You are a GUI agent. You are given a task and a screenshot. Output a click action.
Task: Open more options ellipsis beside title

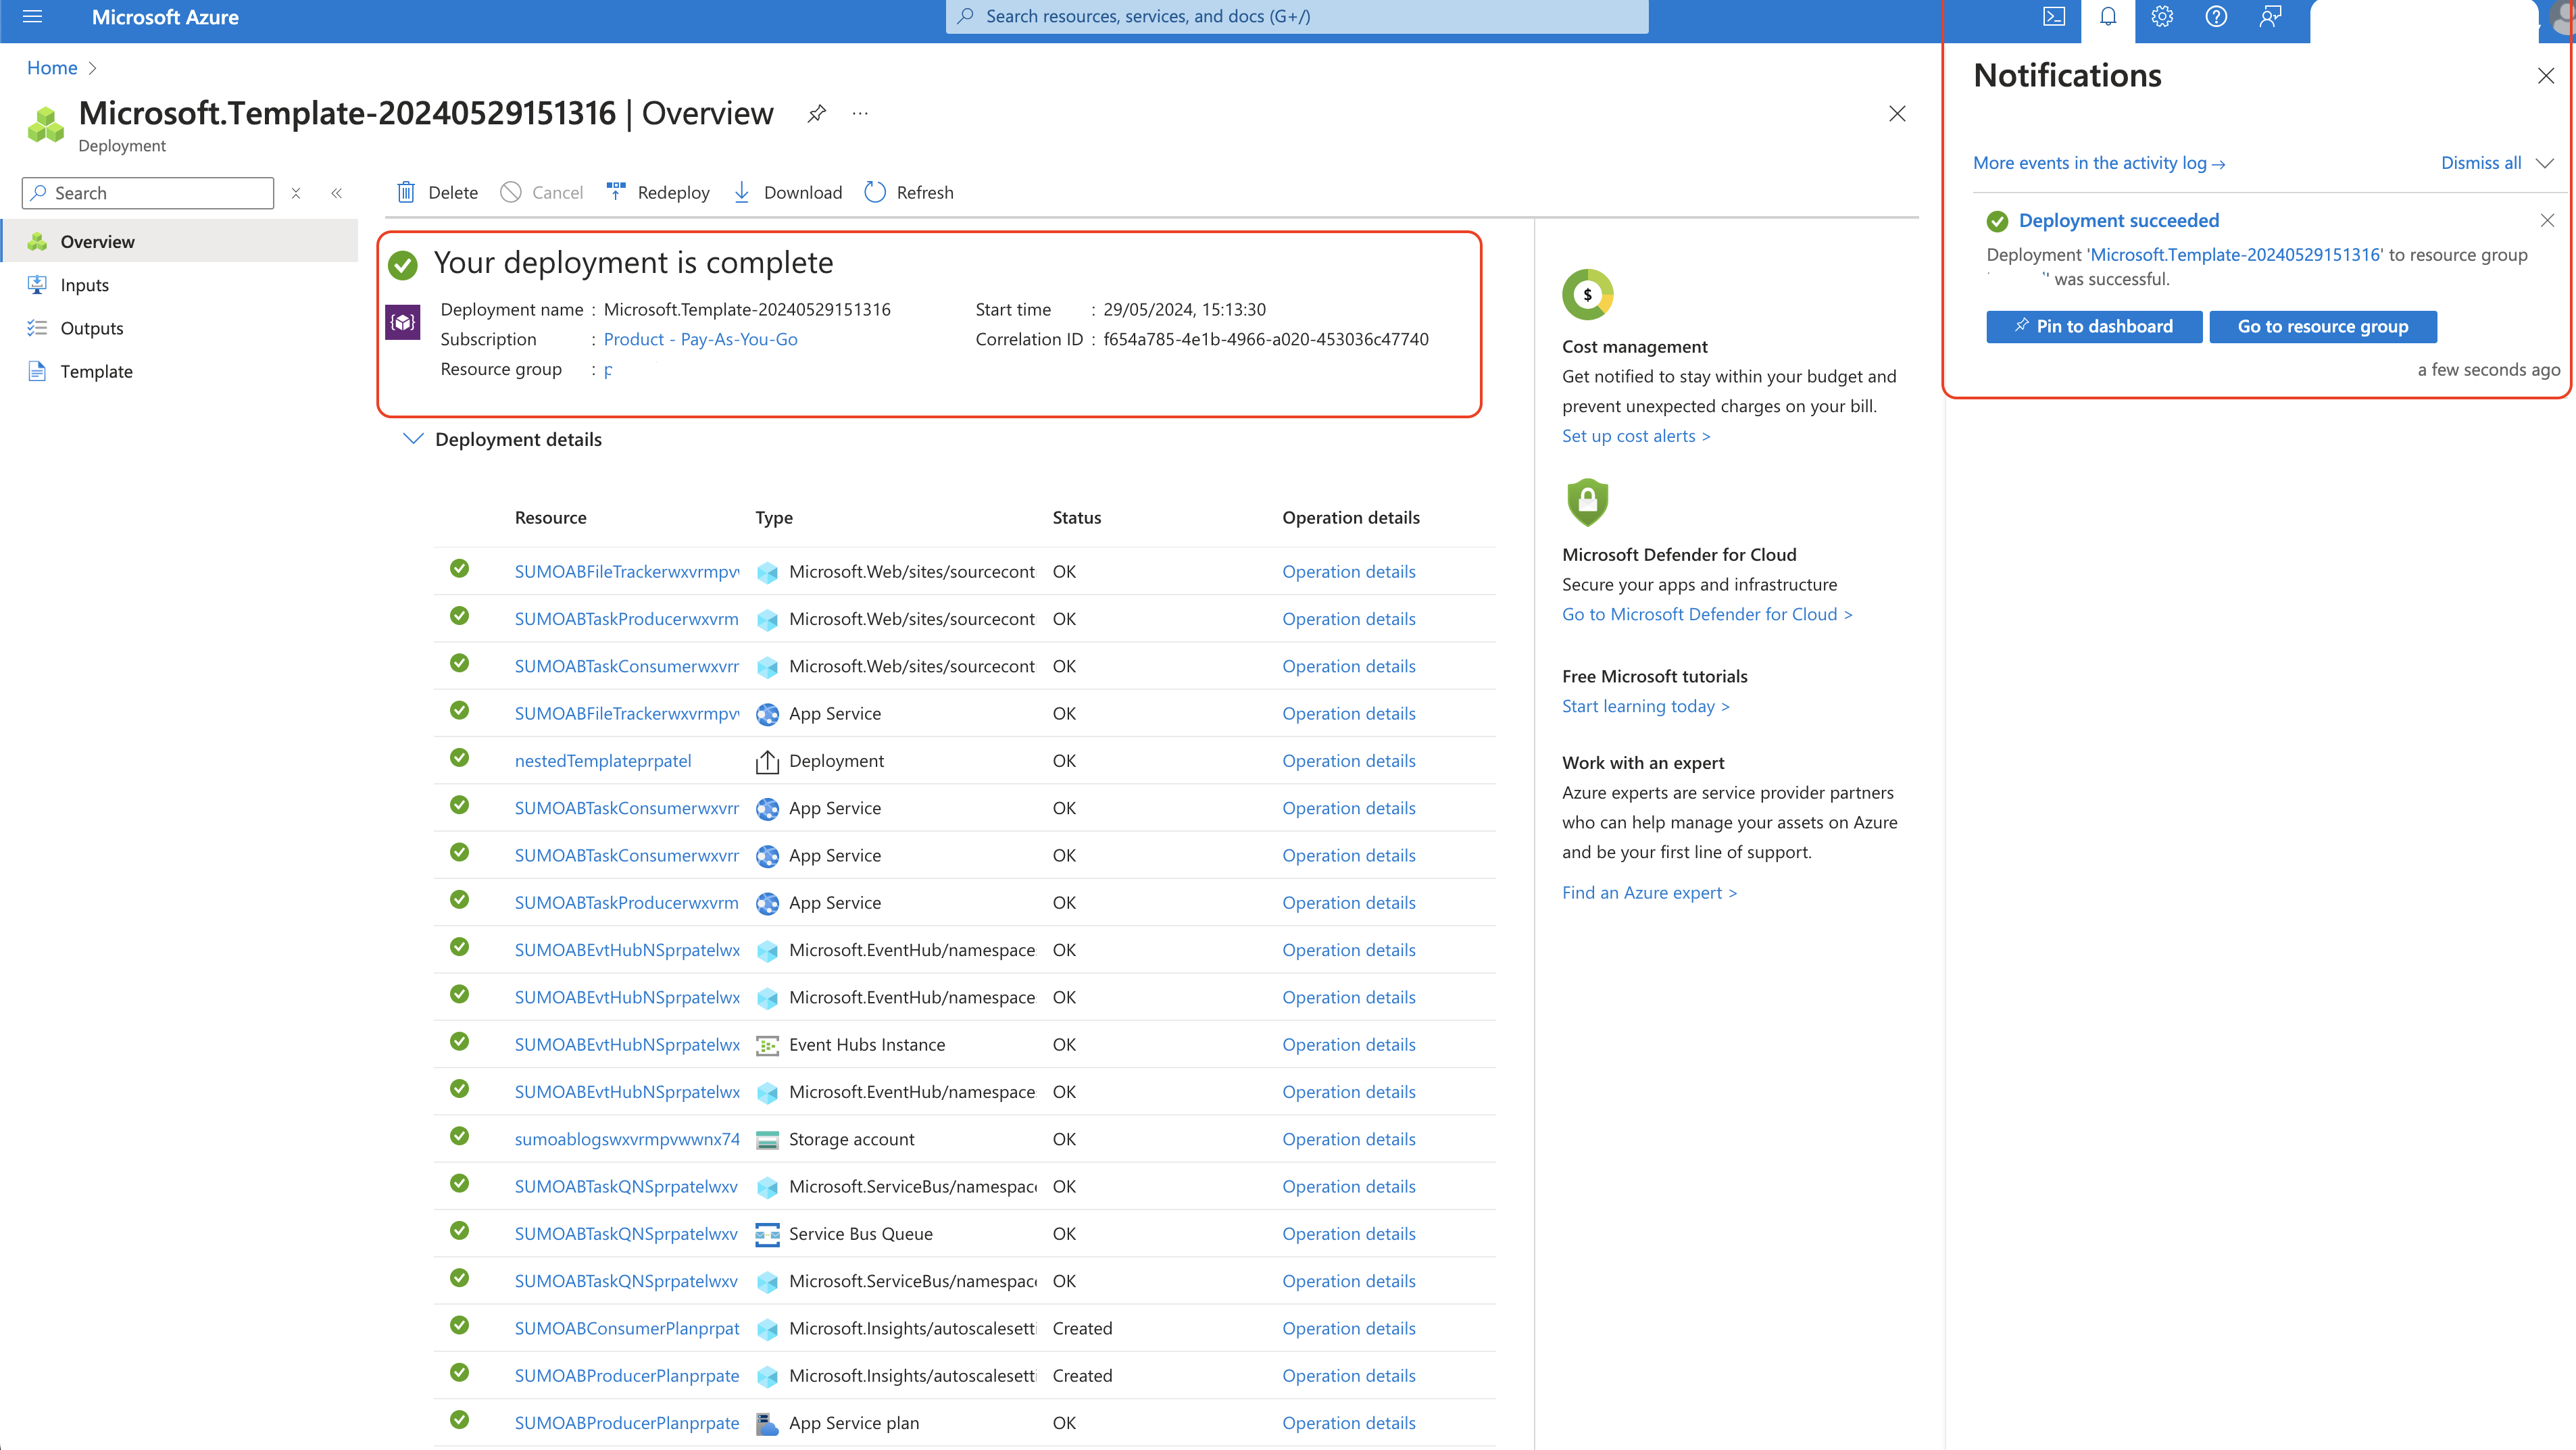[x=860, y=113]
